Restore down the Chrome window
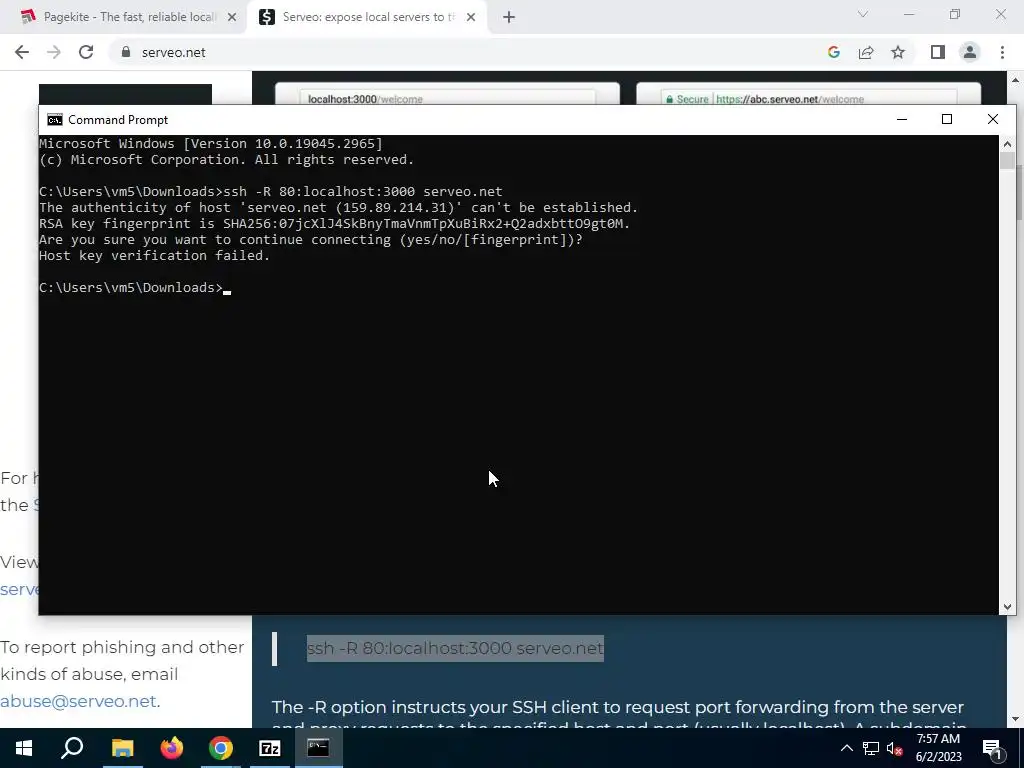The image size is (1024, 768). pyautogui.click(x=955, y=14)
